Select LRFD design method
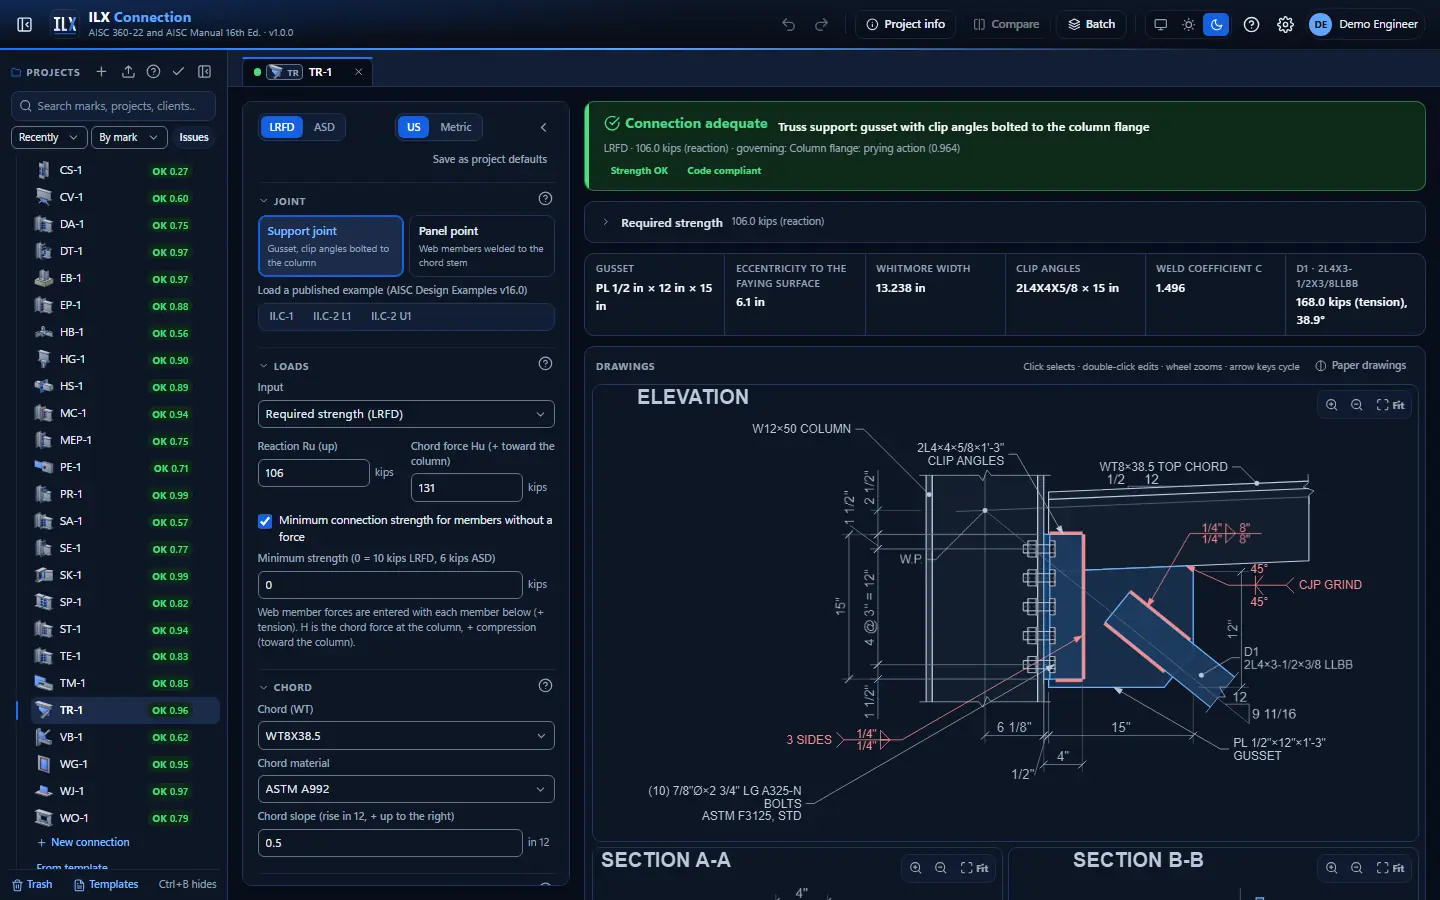Screen dimensions: 1440x900 [282, 127]
